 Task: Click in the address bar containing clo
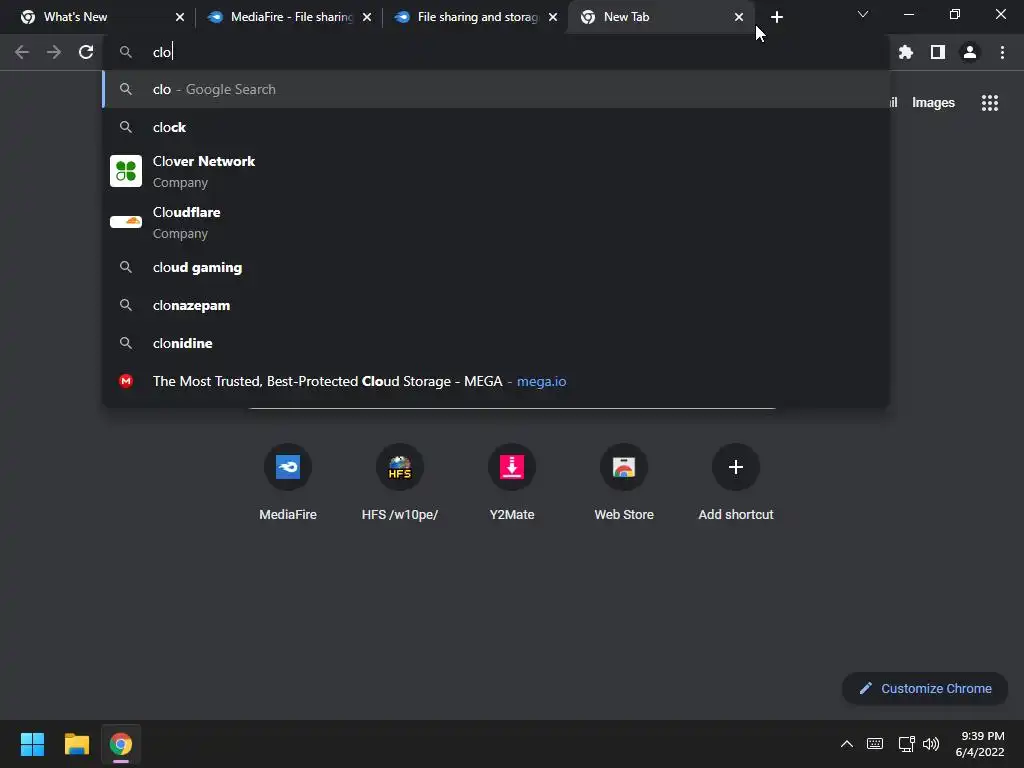tap(496, 52)
